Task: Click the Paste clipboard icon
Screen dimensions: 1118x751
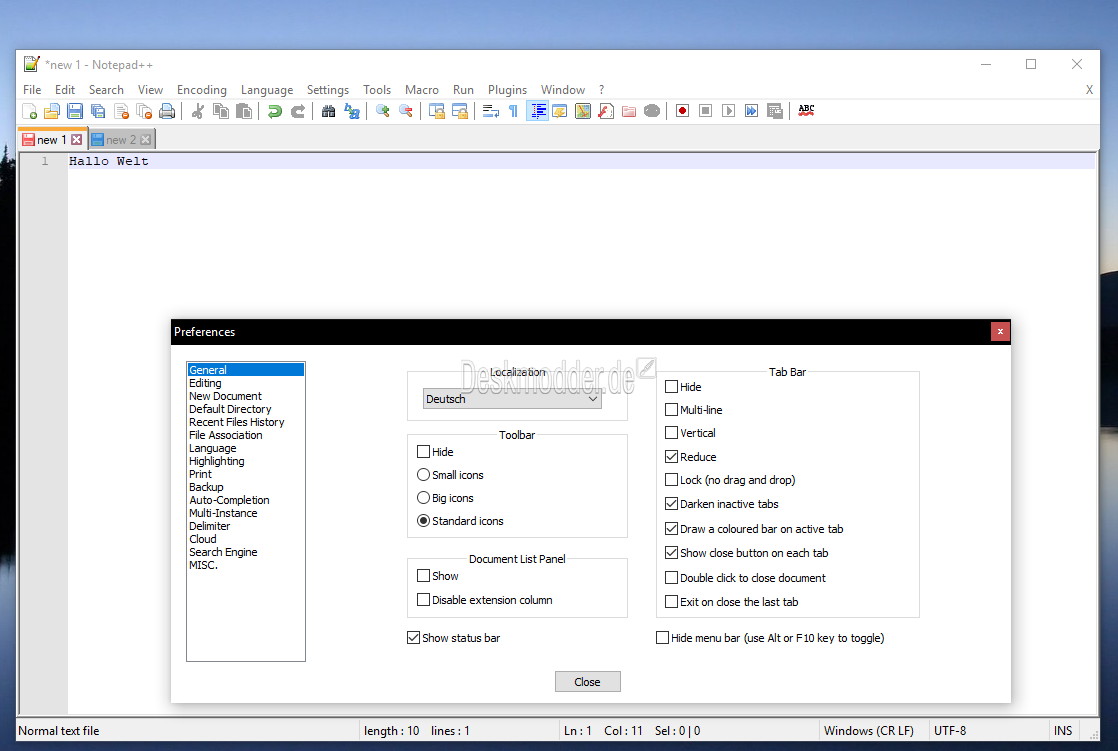Action: (x=244, y=111)
